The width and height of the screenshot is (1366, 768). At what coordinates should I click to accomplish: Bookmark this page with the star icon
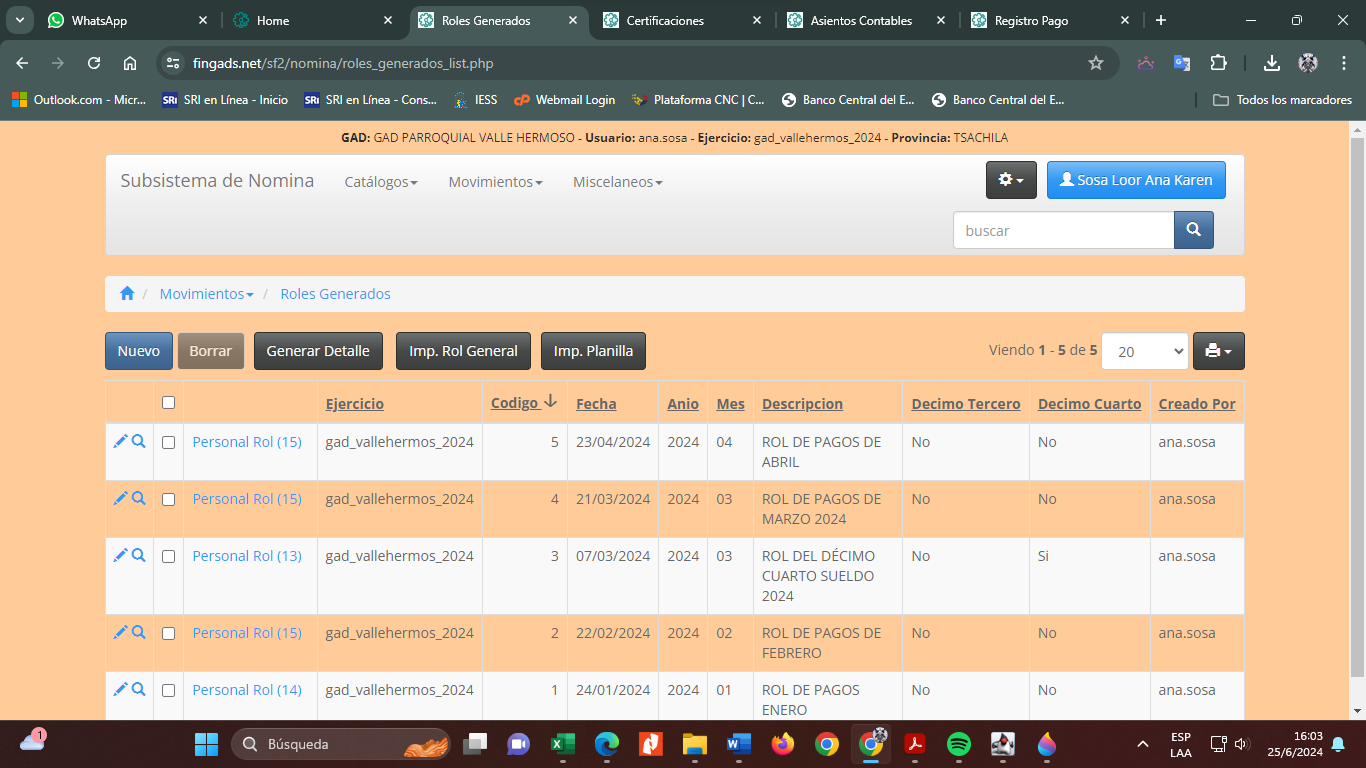click(x=1096, y=63)
